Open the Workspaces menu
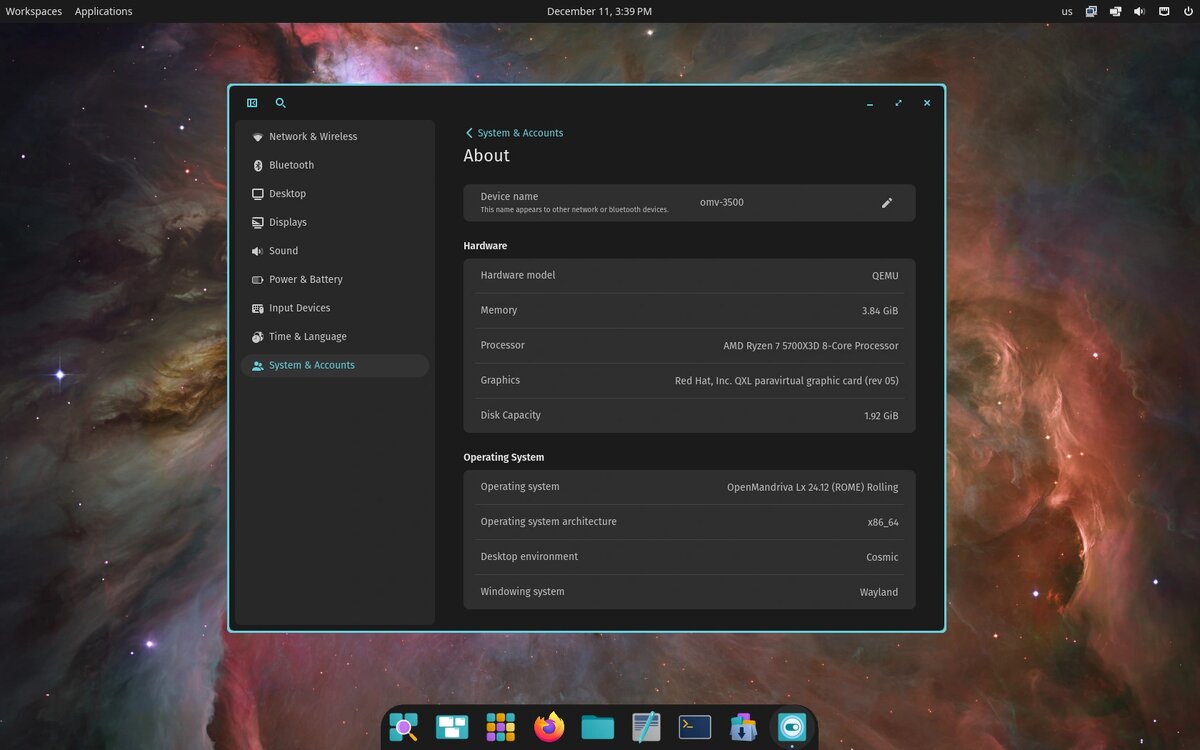Viewport: 1200px width, 750px height. [x=34, y=11]
